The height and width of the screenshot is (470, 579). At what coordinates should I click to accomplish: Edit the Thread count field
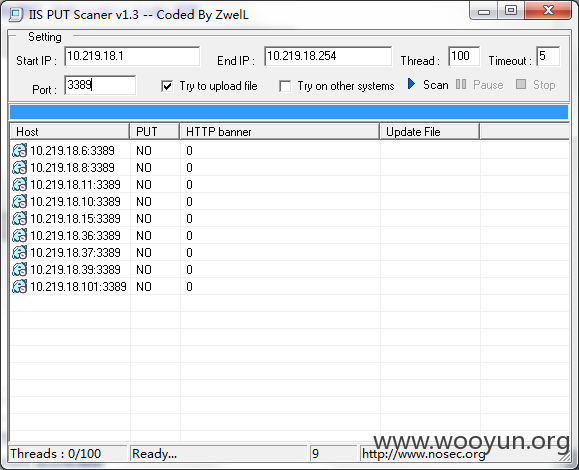pos(464,56)
